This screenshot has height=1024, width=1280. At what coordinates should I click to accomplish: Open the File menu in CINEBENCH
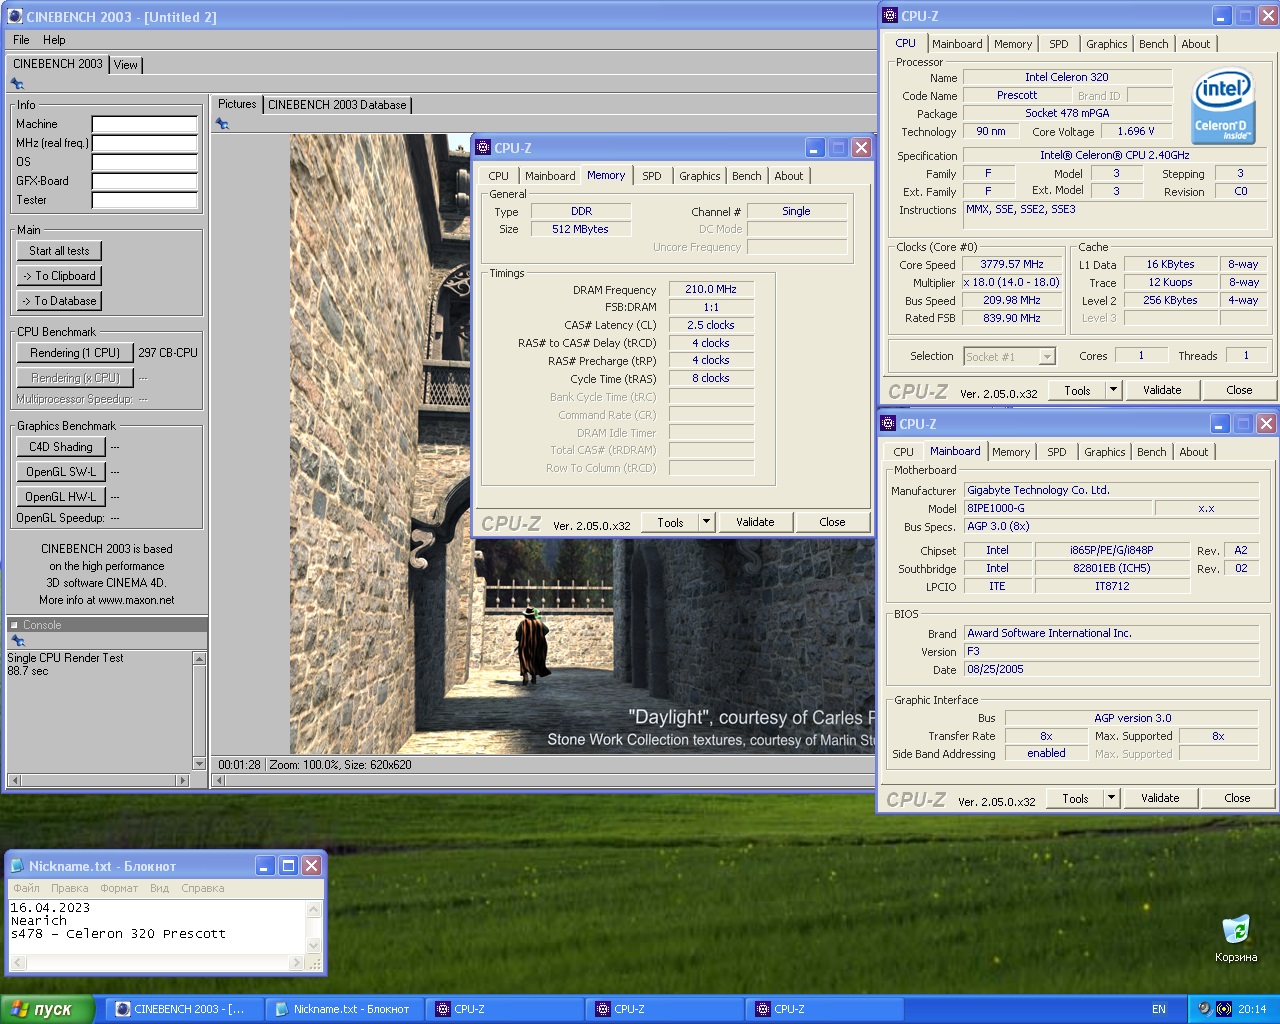coord(21,40)
